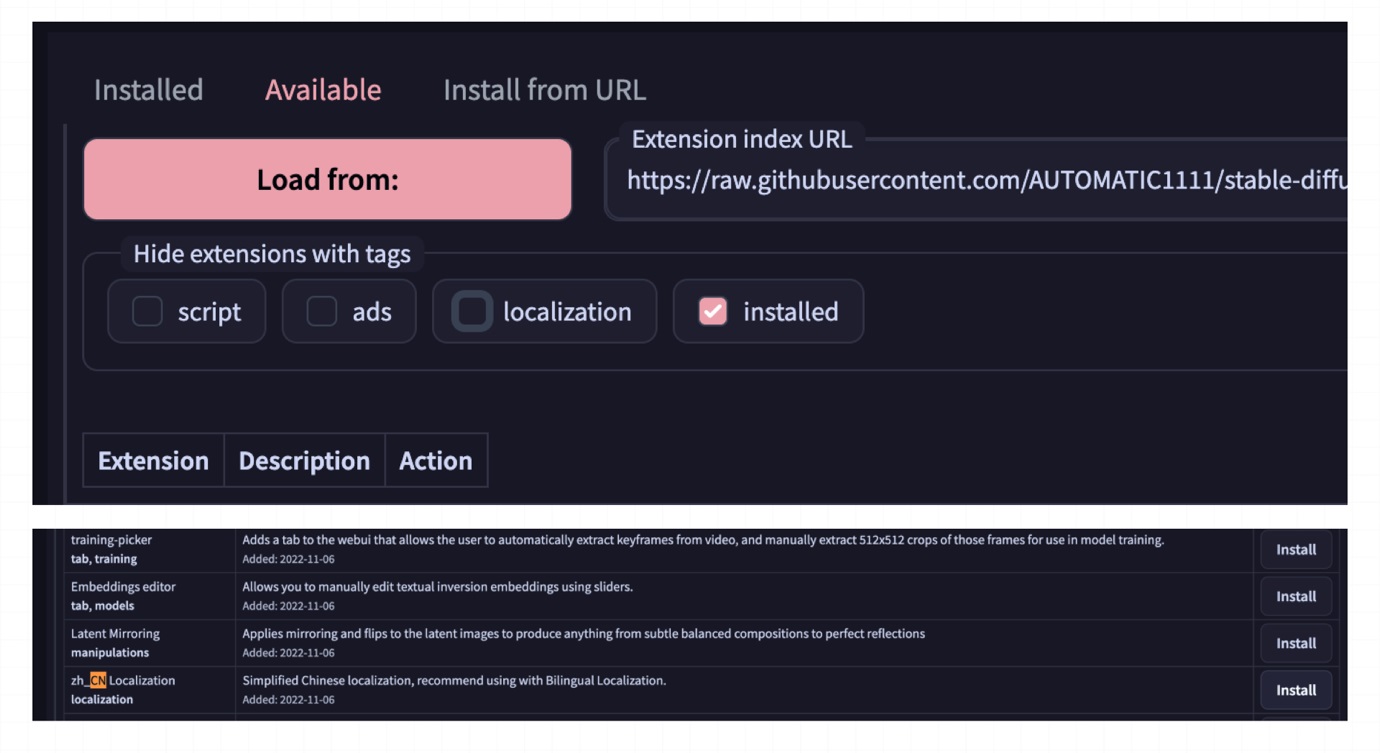This screenshot has height=753, width=1380.
Task: Focus the Extension index URL field
Action: (980, 181)
